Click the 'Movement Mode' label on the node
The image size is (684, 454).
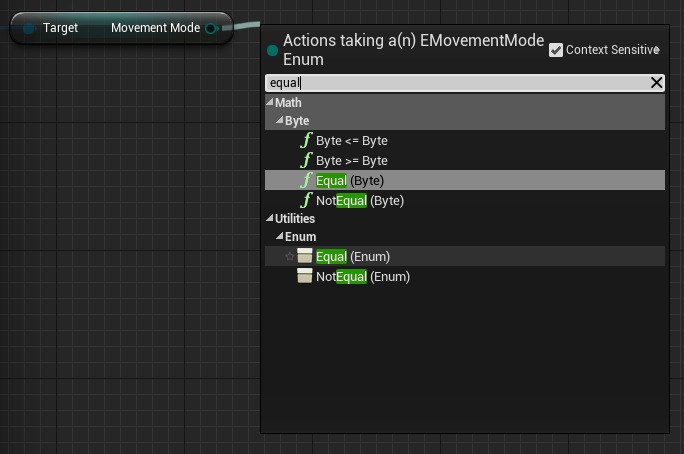[x=156, y=28]
